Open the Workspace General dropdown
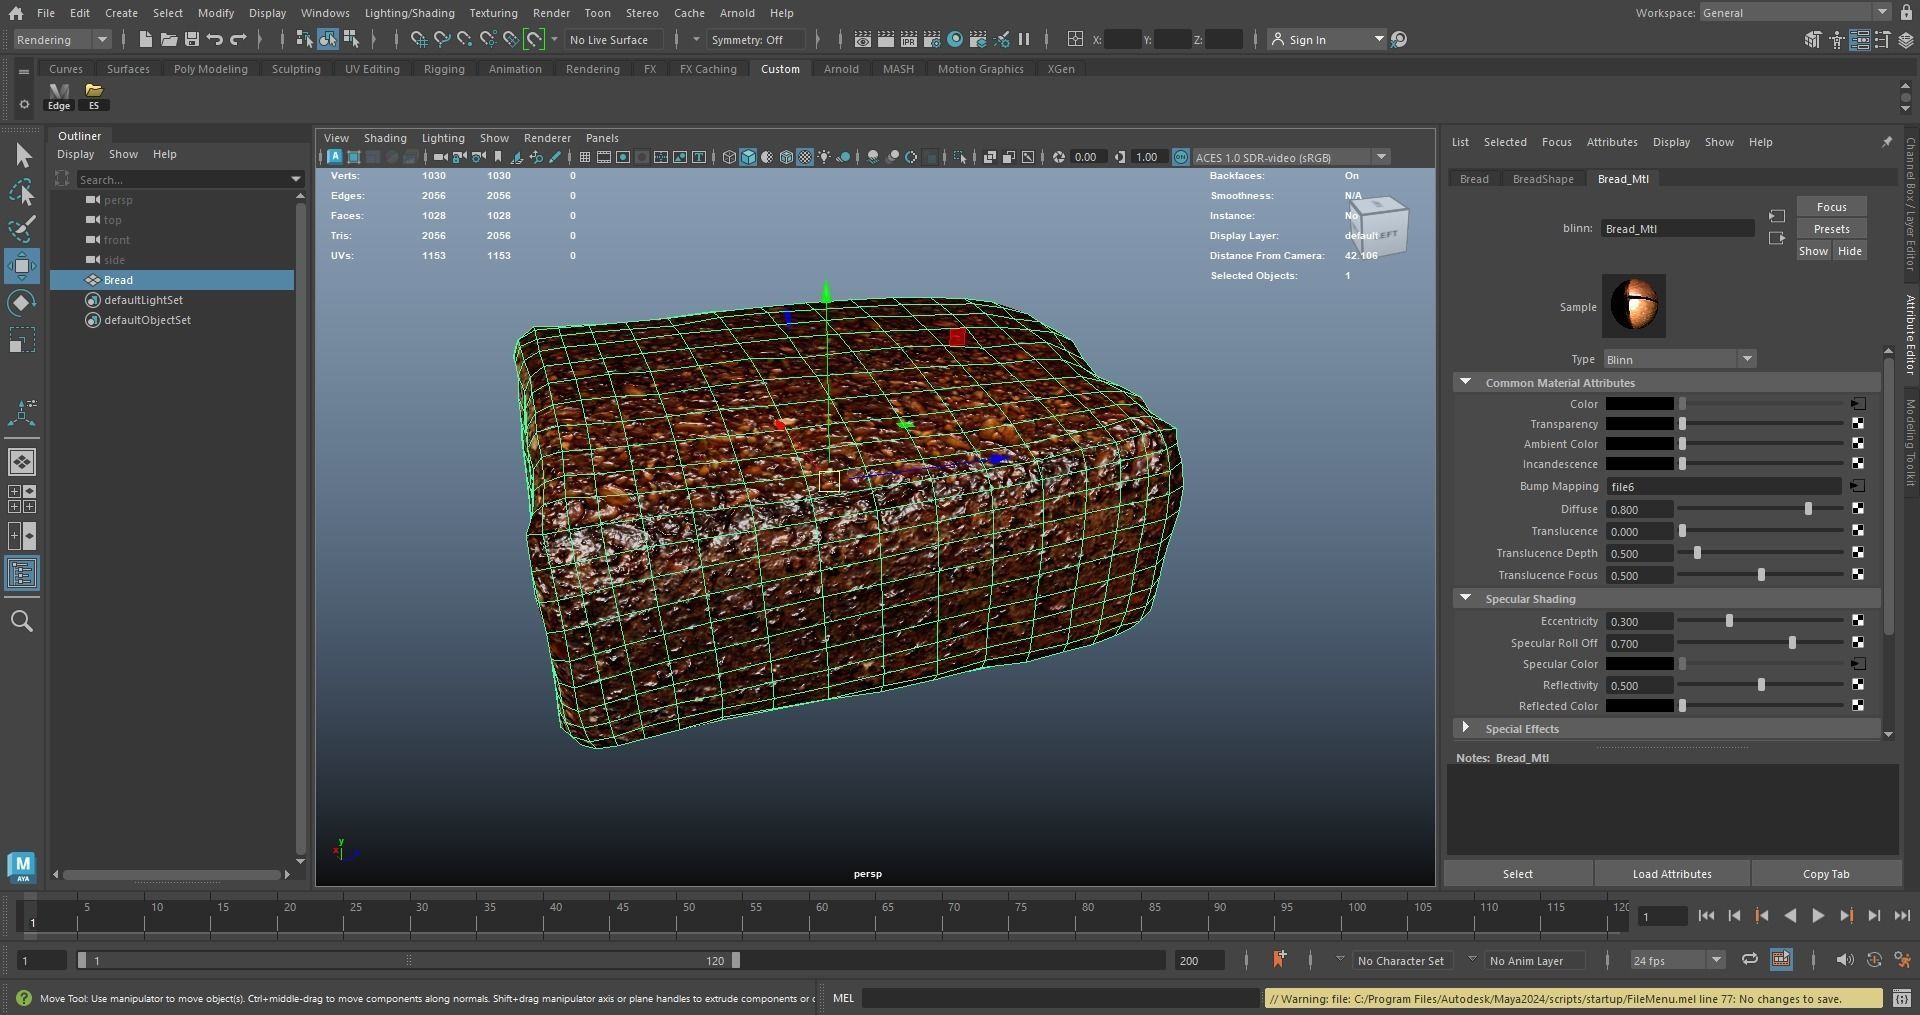The width and height of the screenshot is (1920, 1015). (1795, 13)
